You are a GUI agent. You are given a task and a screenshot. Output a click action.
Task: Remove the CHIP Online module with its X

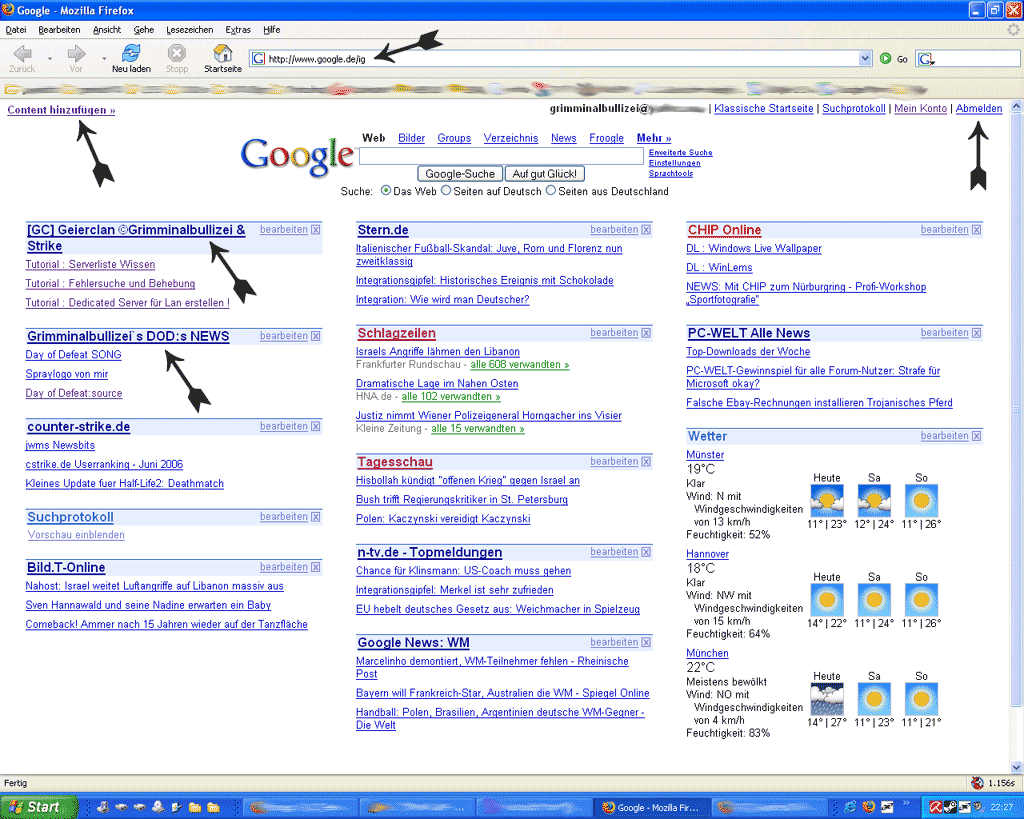coord(976,230)
